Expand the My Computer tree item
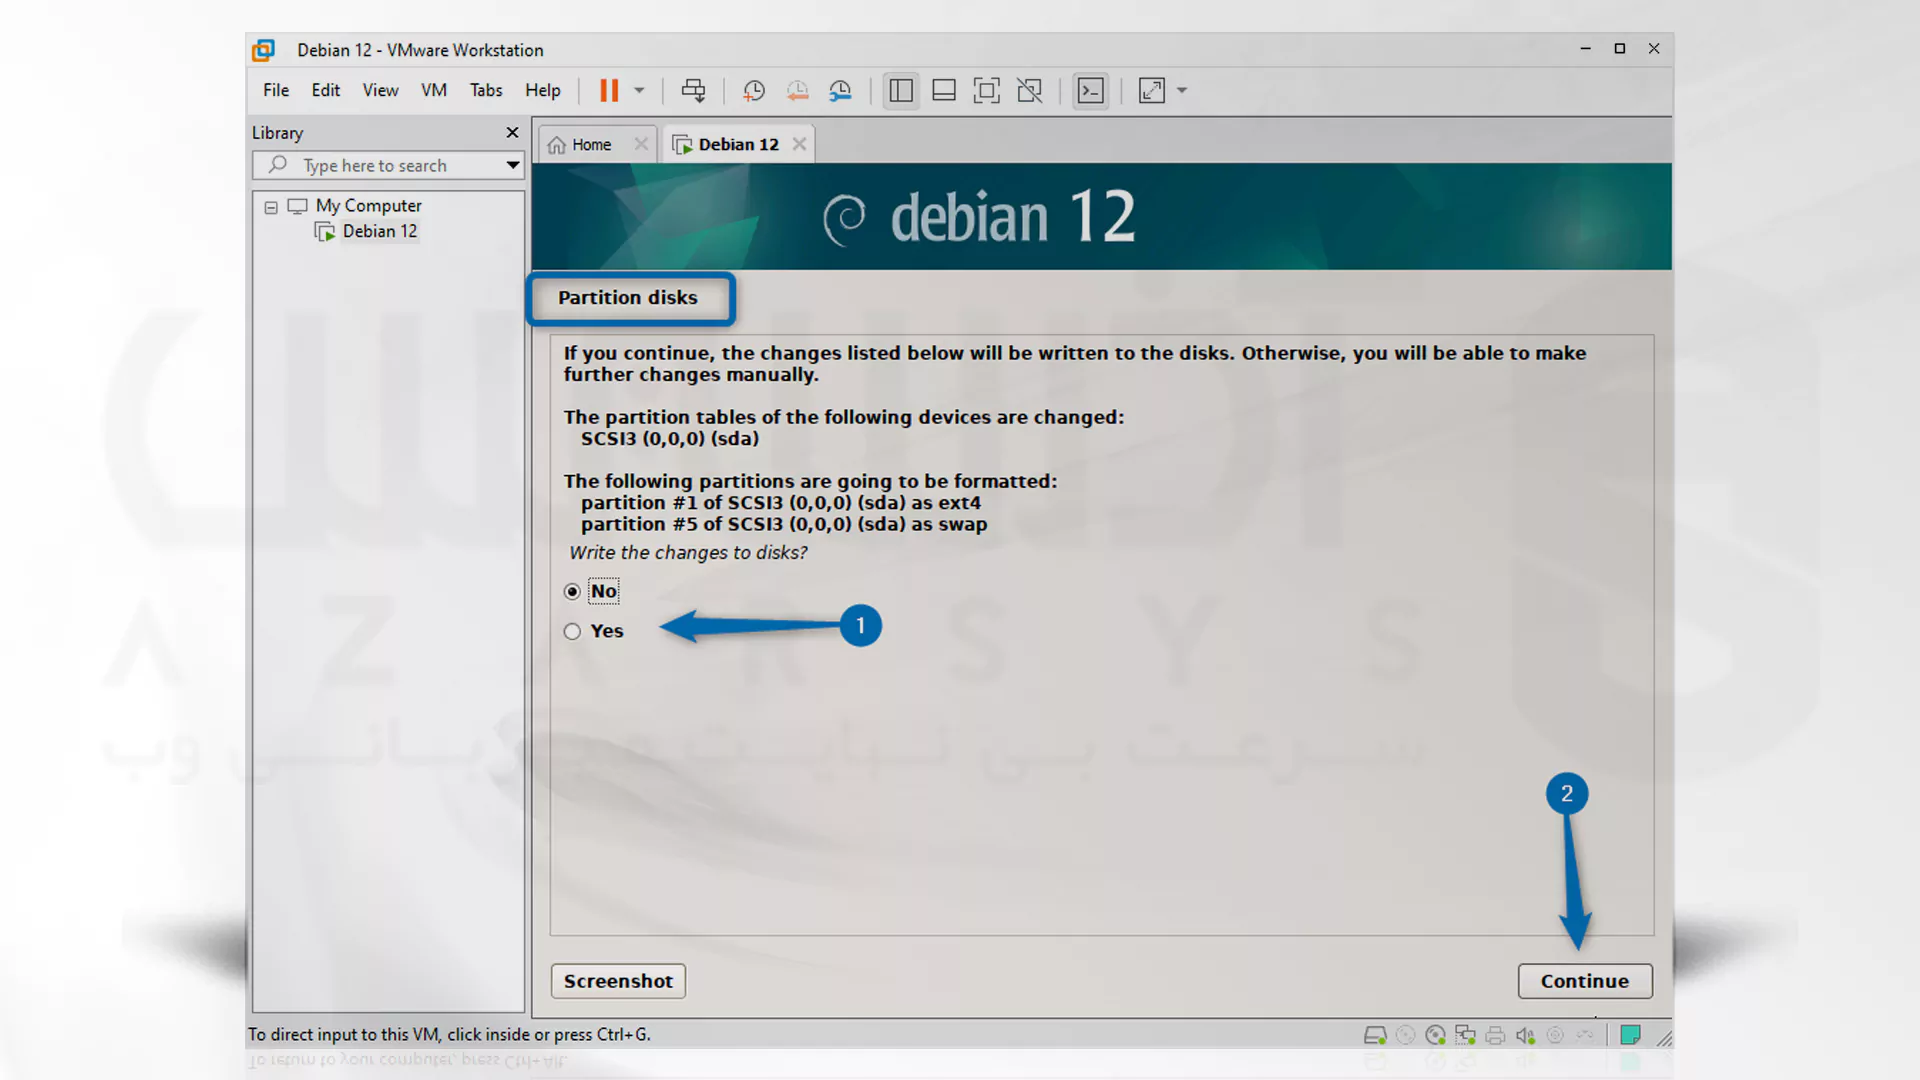 [270, 204]
